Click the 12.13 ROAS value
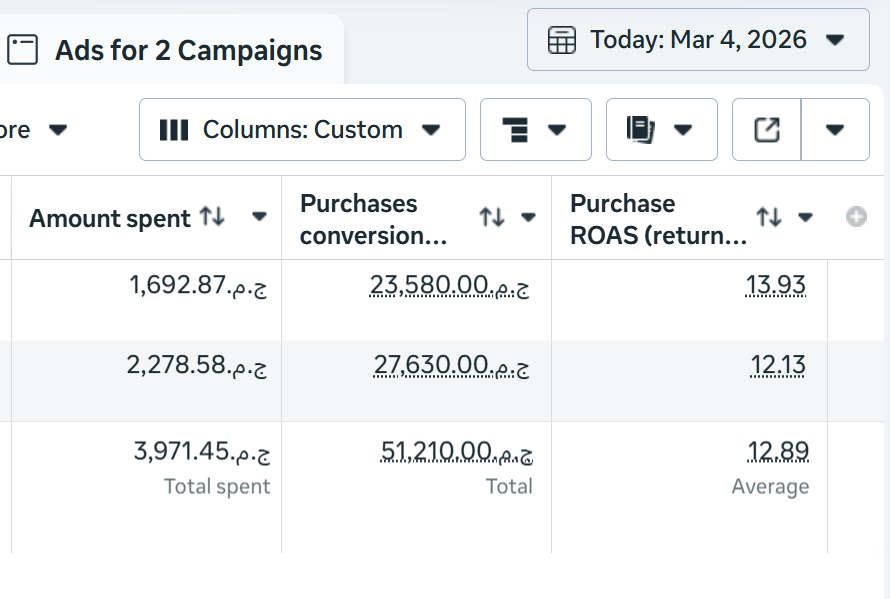The height and width of the screenshot is (599, 890). pos(778,365)
